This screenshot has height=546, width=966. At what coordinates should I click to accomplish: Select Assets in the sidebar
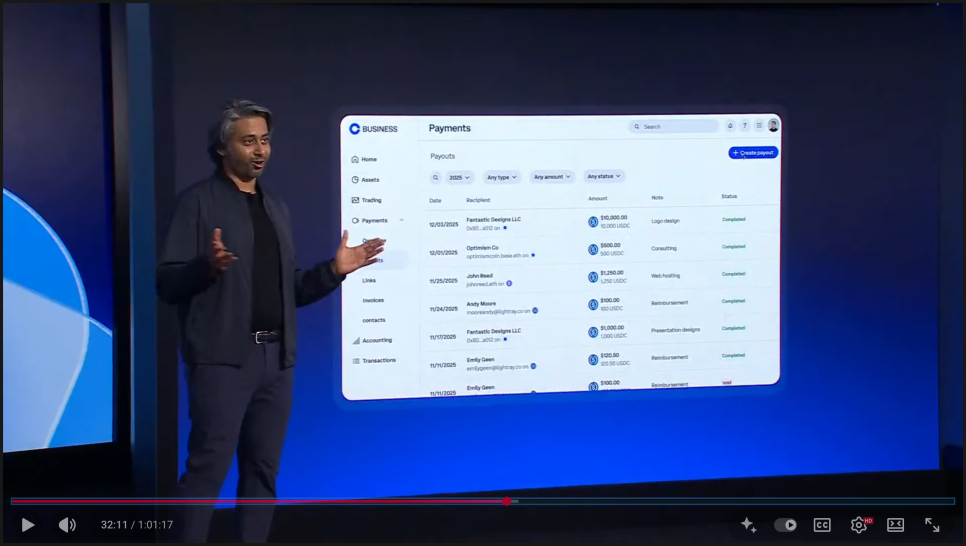click(369, 180)
